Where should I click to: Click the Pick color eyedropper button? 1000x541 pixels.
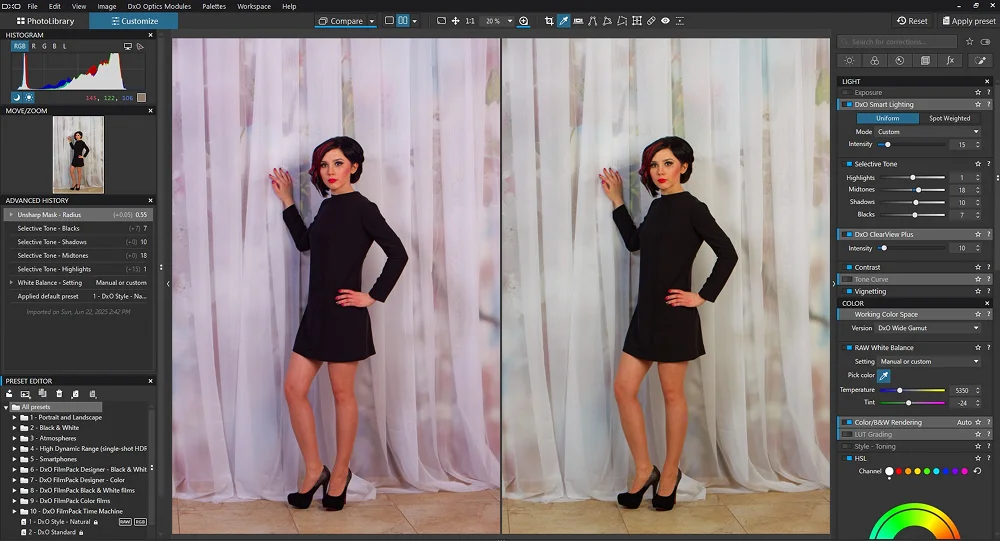click(x=884, y=376)
